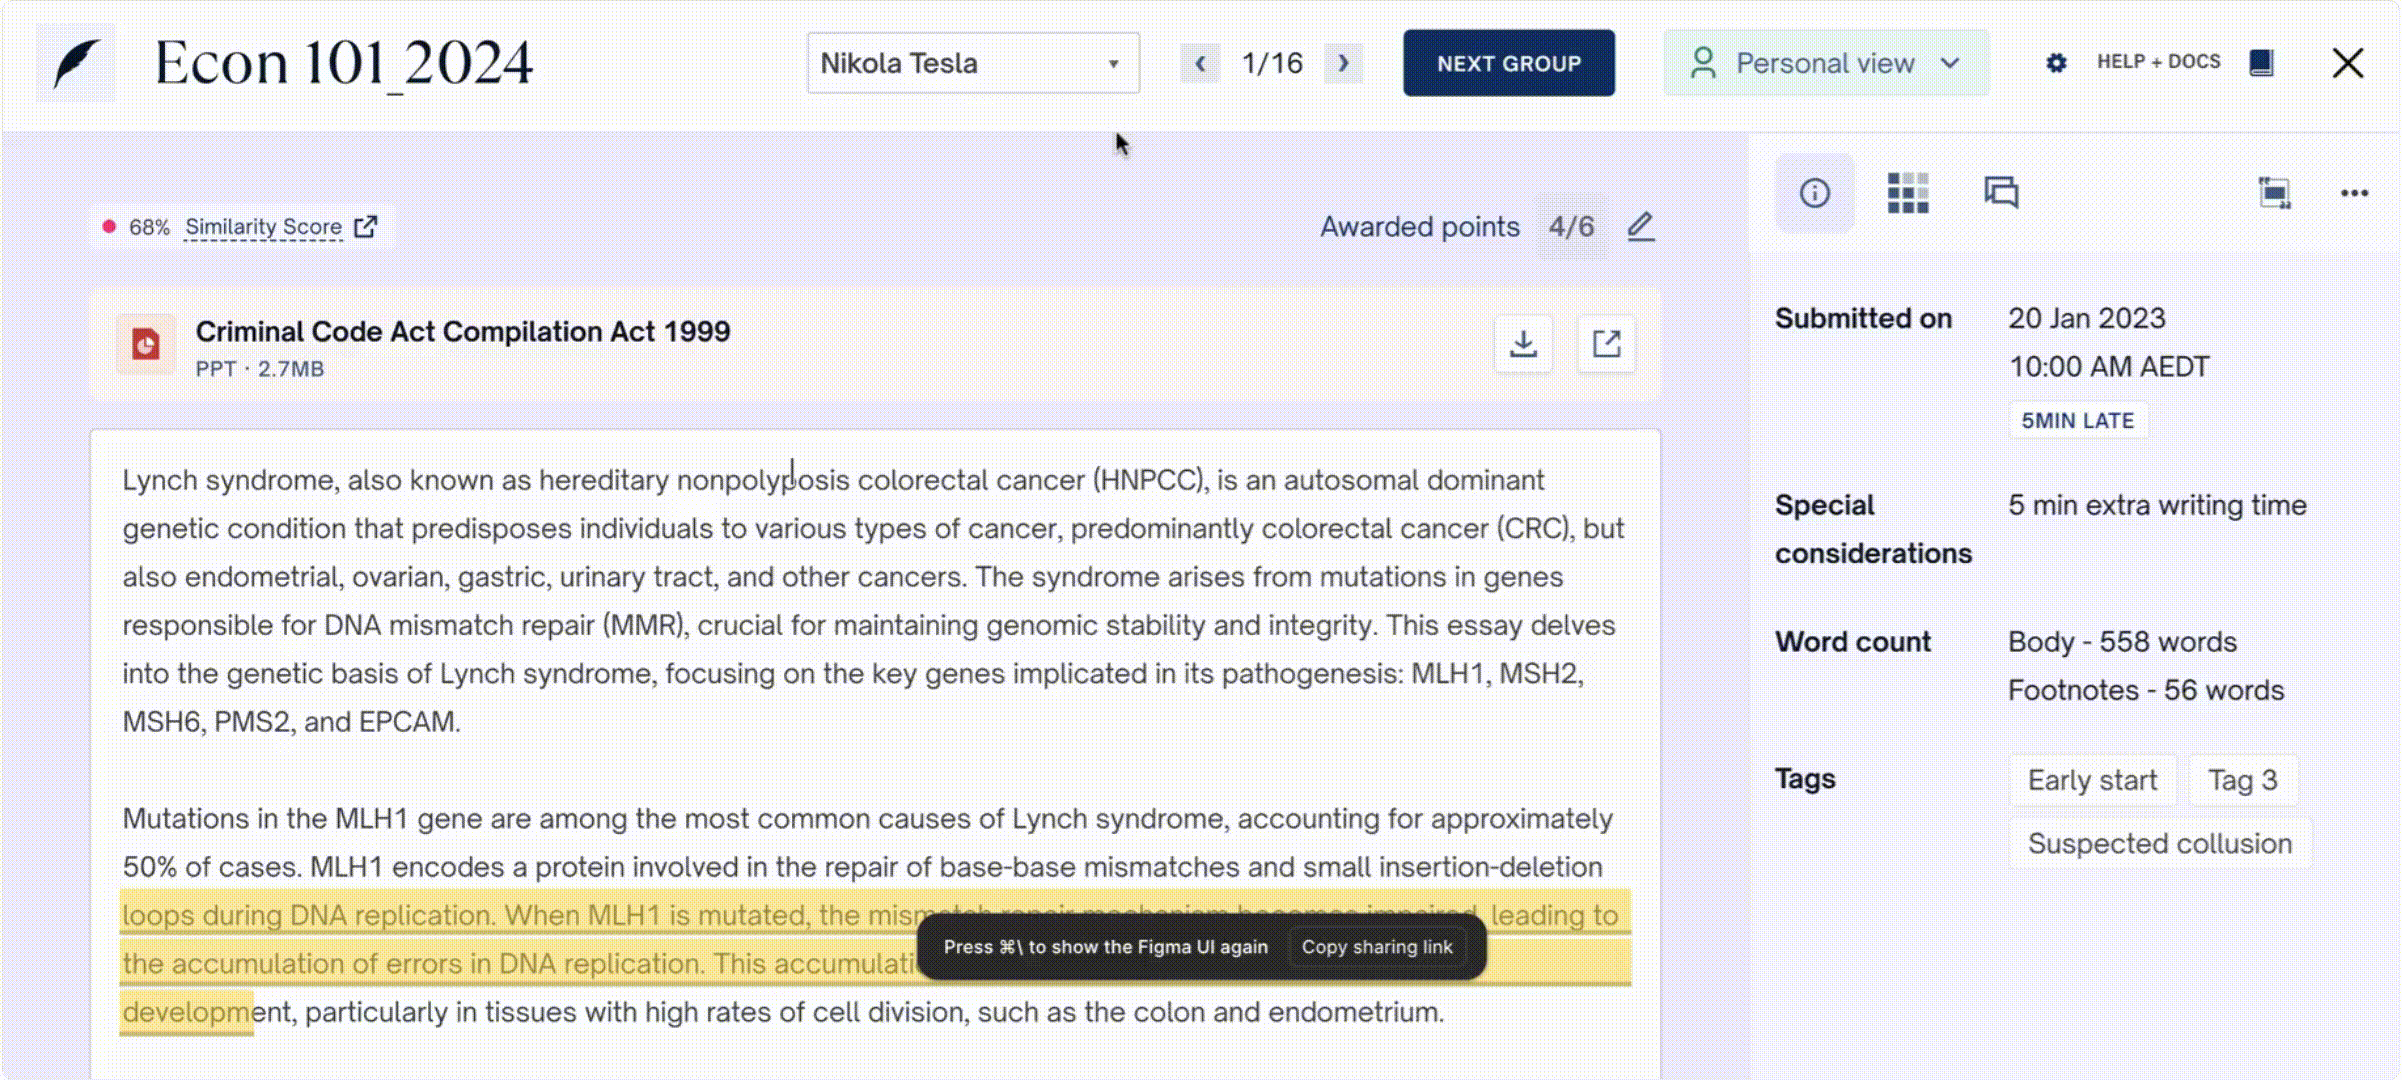This screenshot has height=1080, width=2402.
Task: Click the 4/6 awarded points value
Action: pyautogui.click(x=1572, y=227)
